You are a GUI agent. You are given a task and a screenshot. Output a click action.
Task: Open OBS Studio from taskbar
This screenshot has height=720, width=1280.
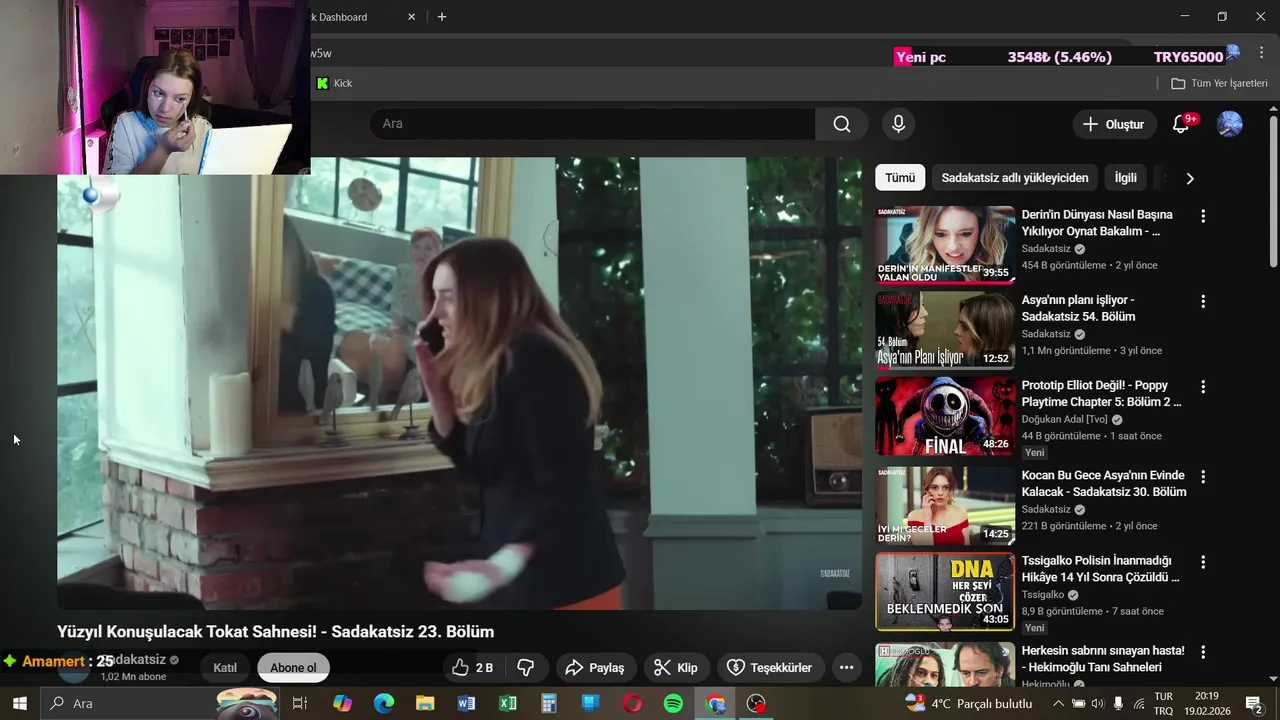(x=756, y=703)
